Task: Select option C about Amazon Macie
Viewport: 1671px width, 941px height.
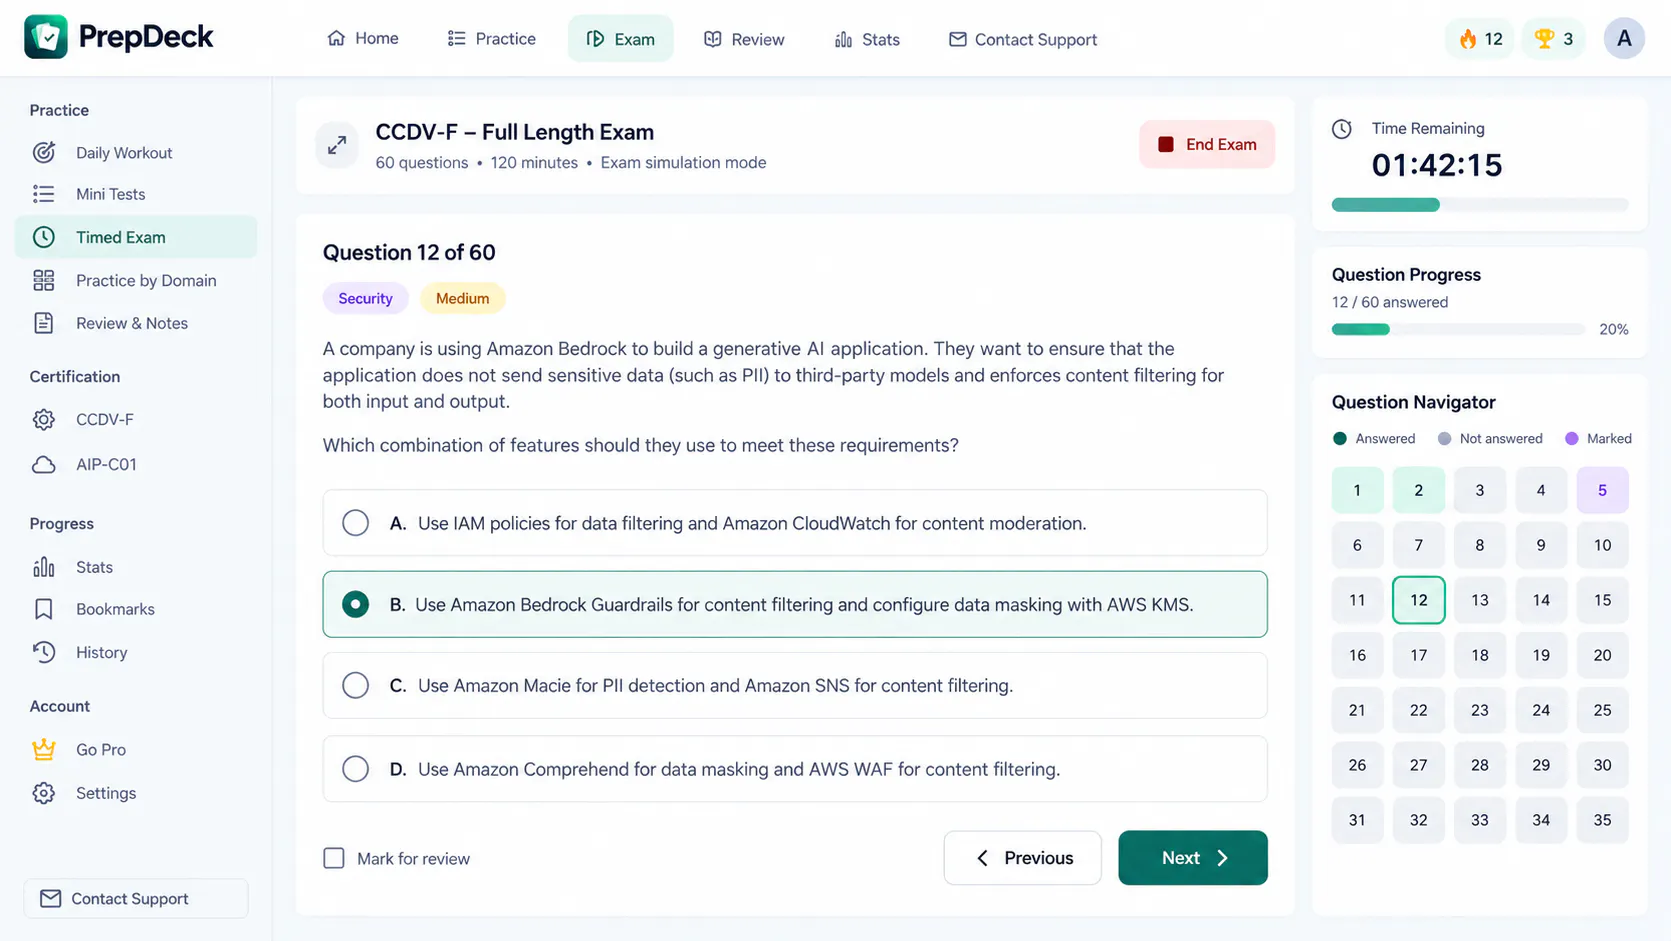Action: [x=795, y=686]
